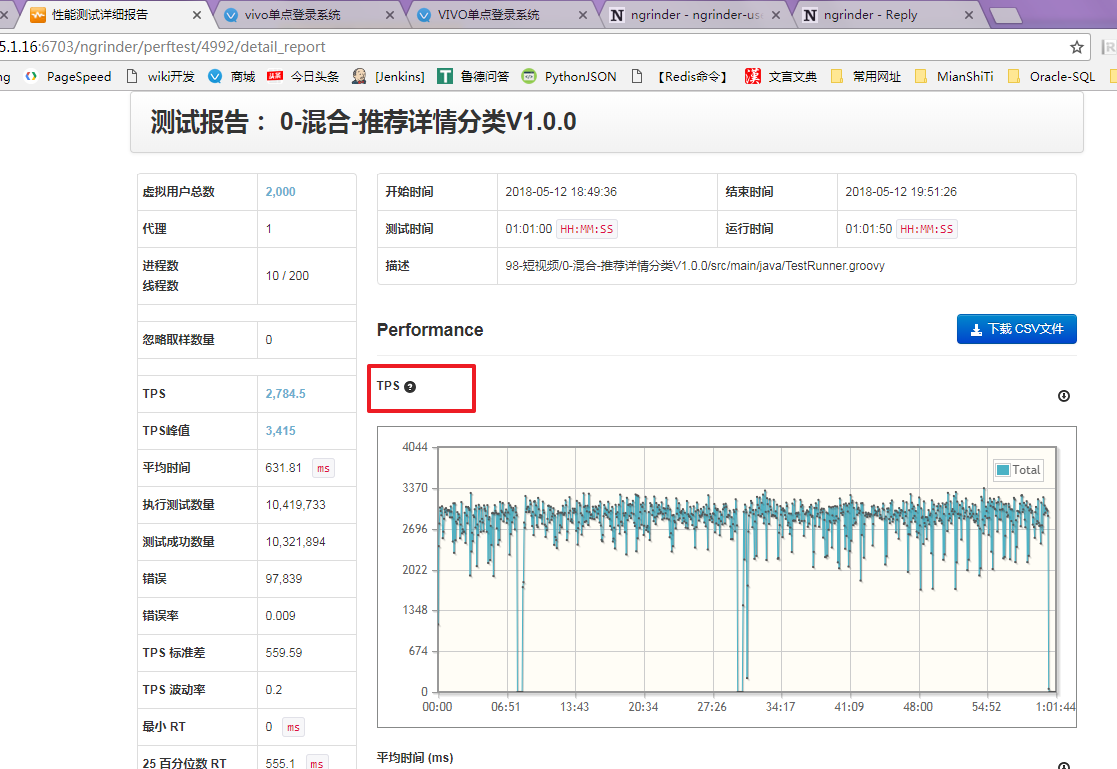Open the PythonJSON bookmark

pyautogui.click(x=569, y=76)
